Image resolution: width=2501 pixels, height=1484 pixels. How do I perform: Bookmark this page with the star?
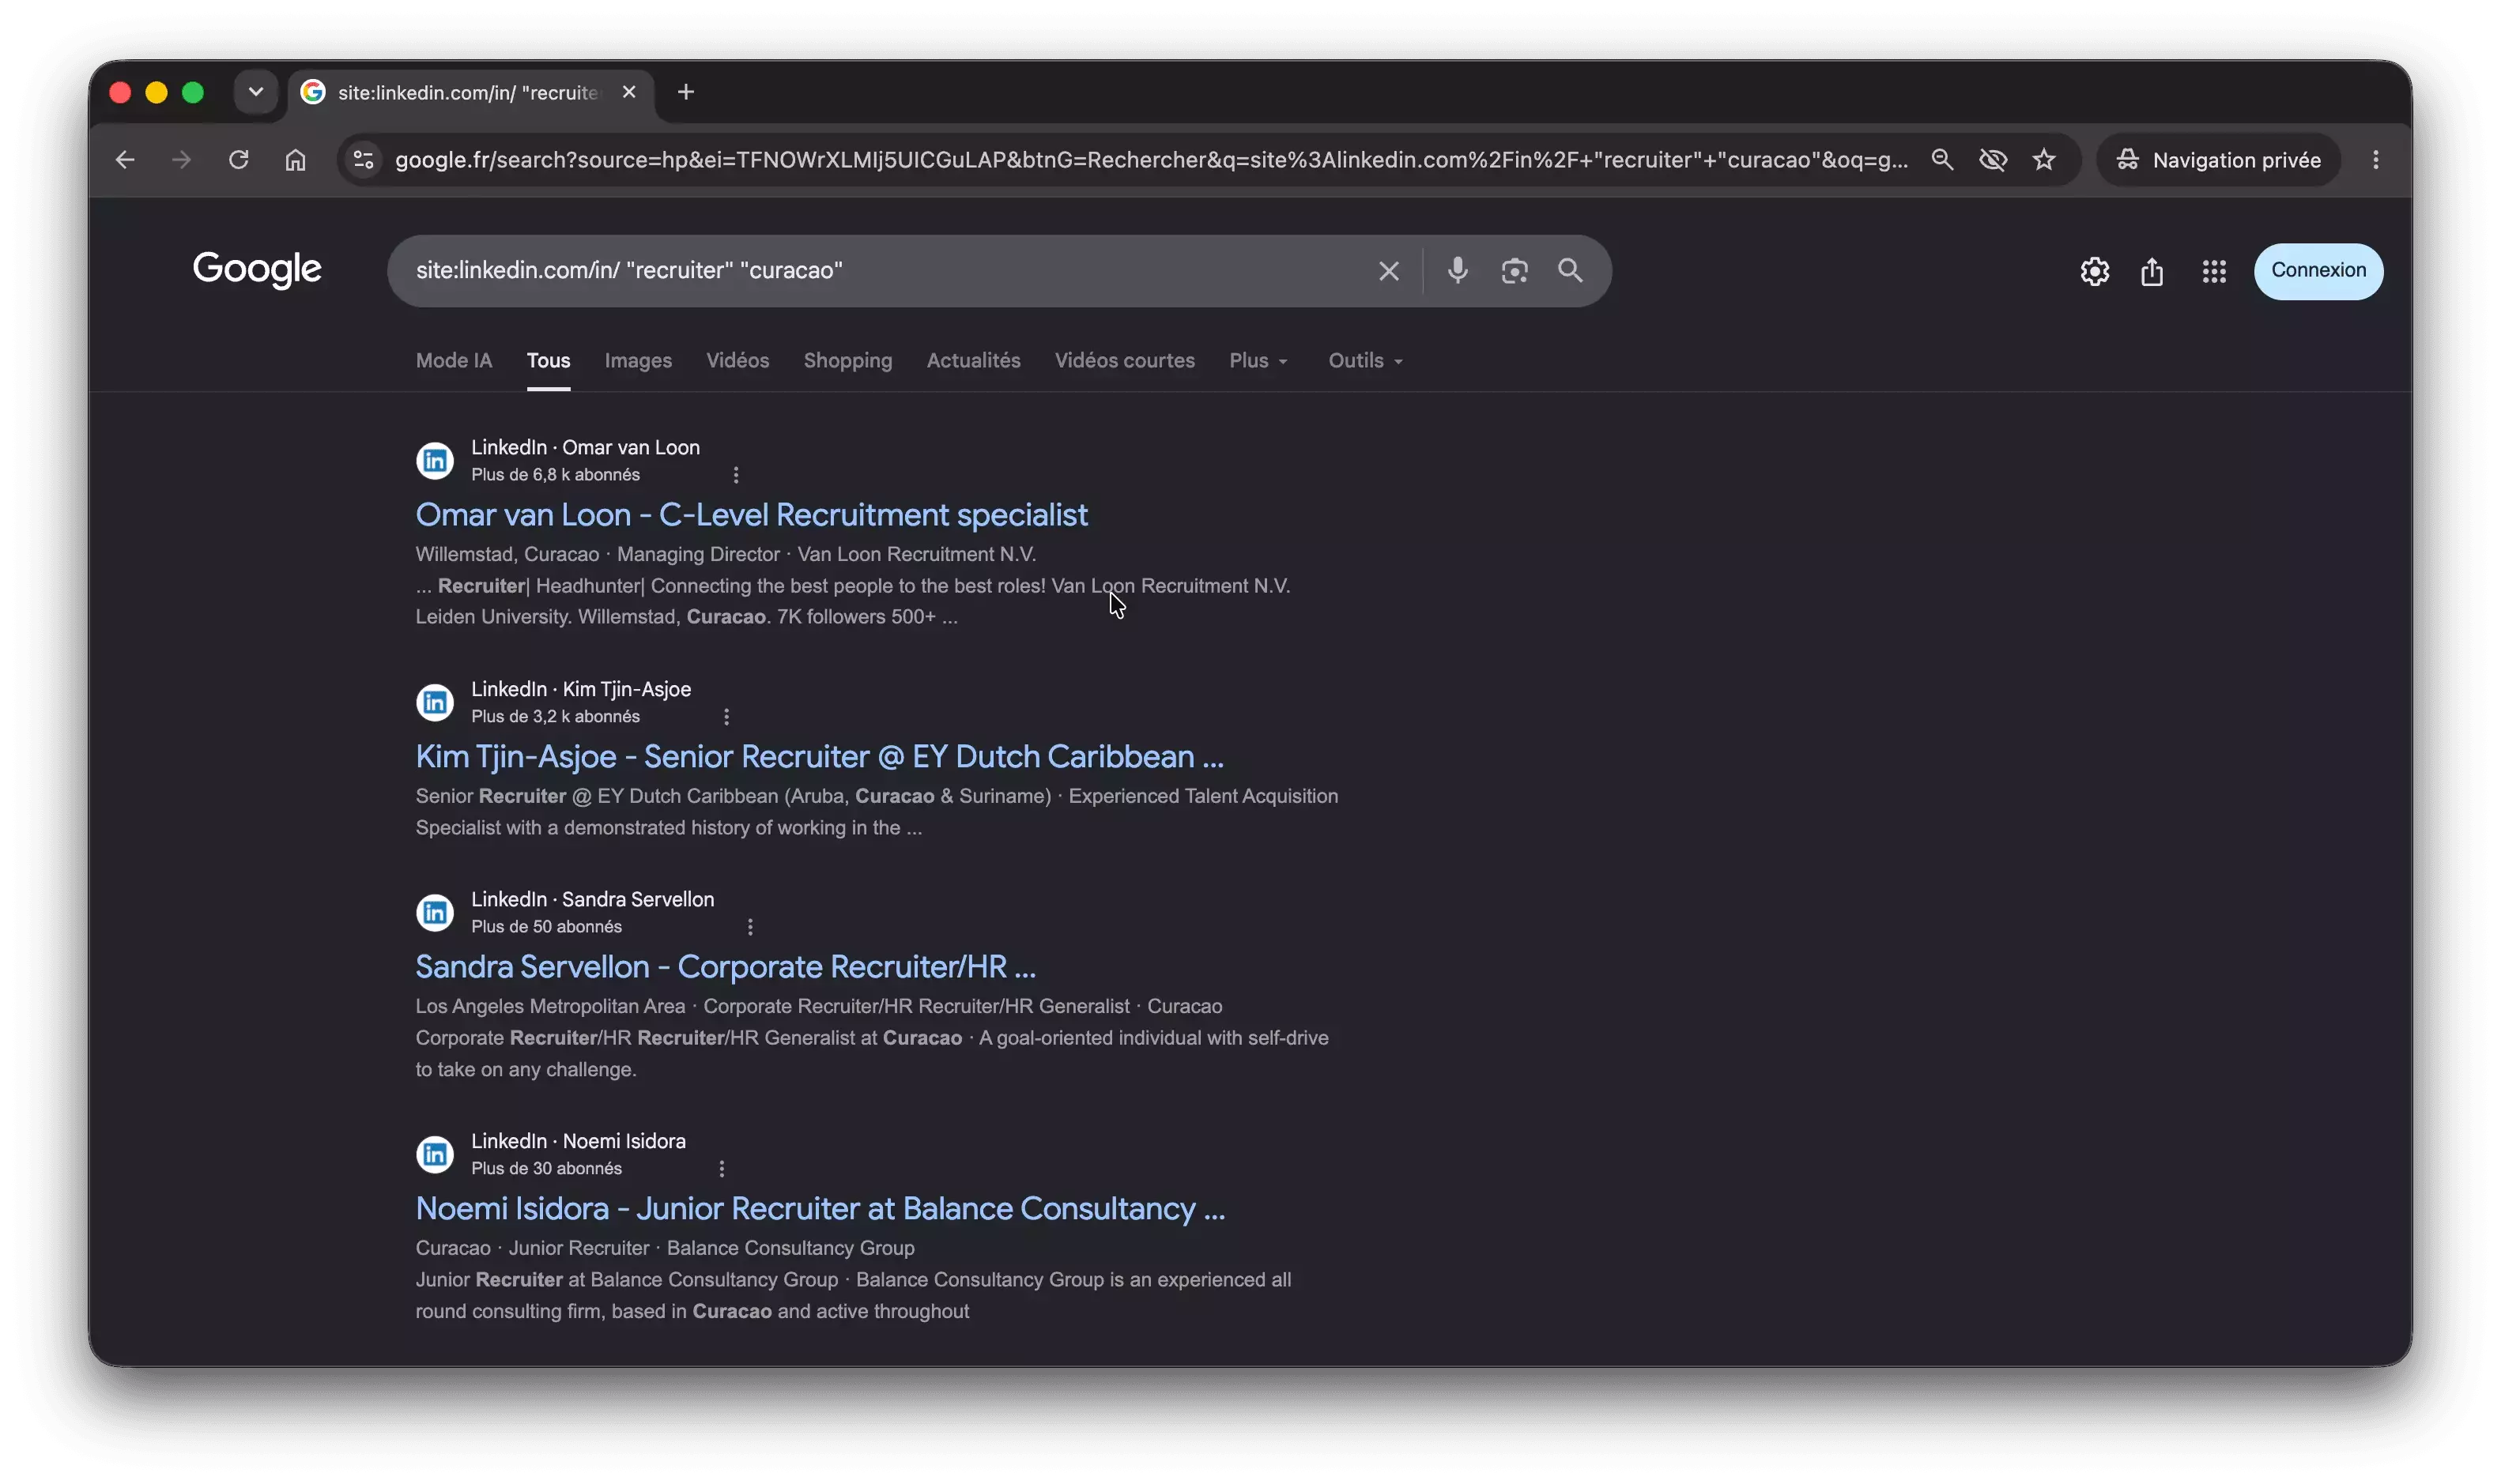pyautogui.click(x=2044, y=160)
